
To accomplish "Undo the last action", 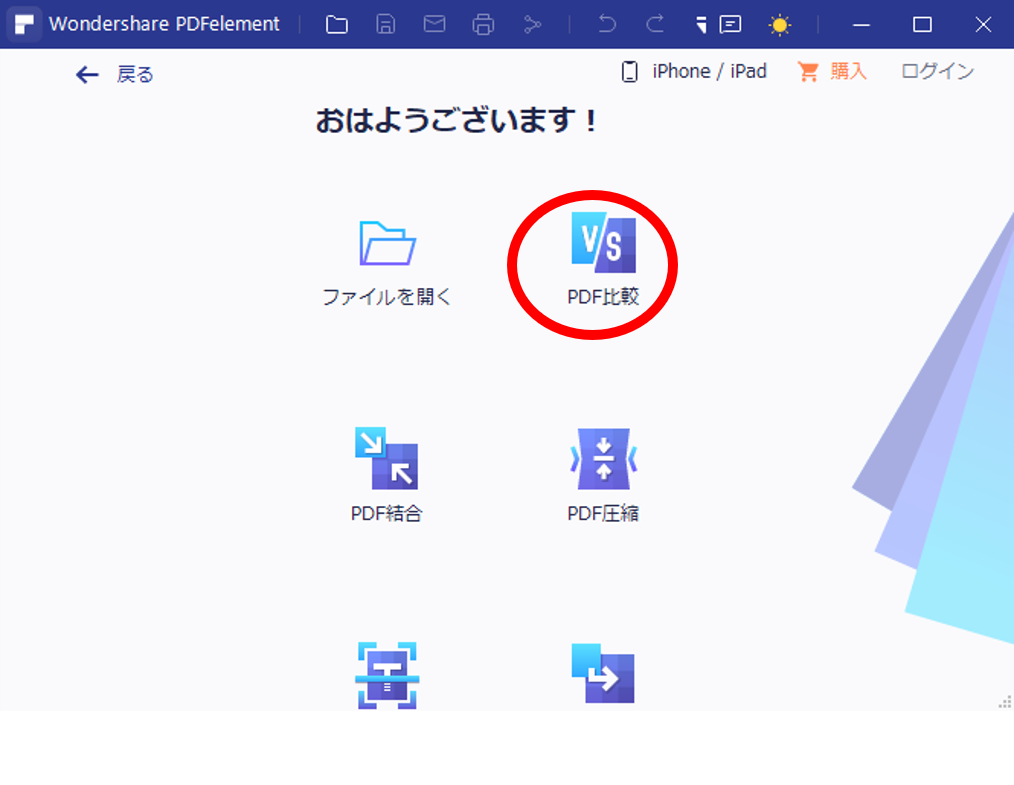I will point(607,24).
